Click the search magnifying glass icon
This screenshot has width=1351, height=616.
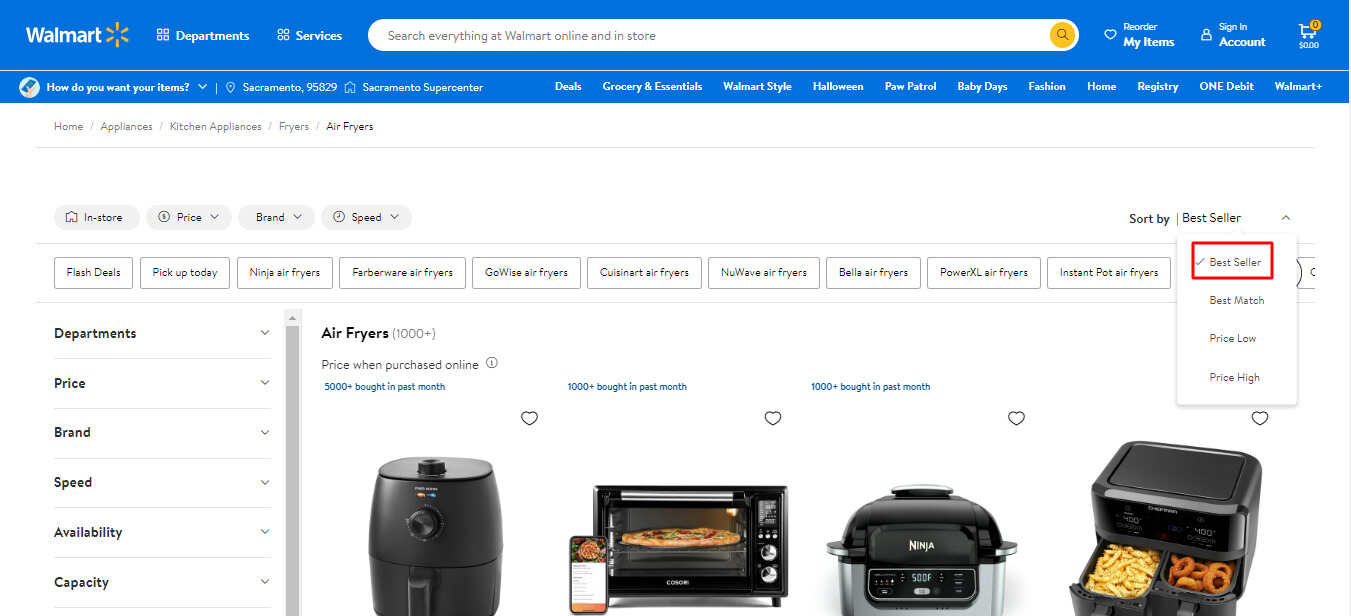pos(1062,34)
